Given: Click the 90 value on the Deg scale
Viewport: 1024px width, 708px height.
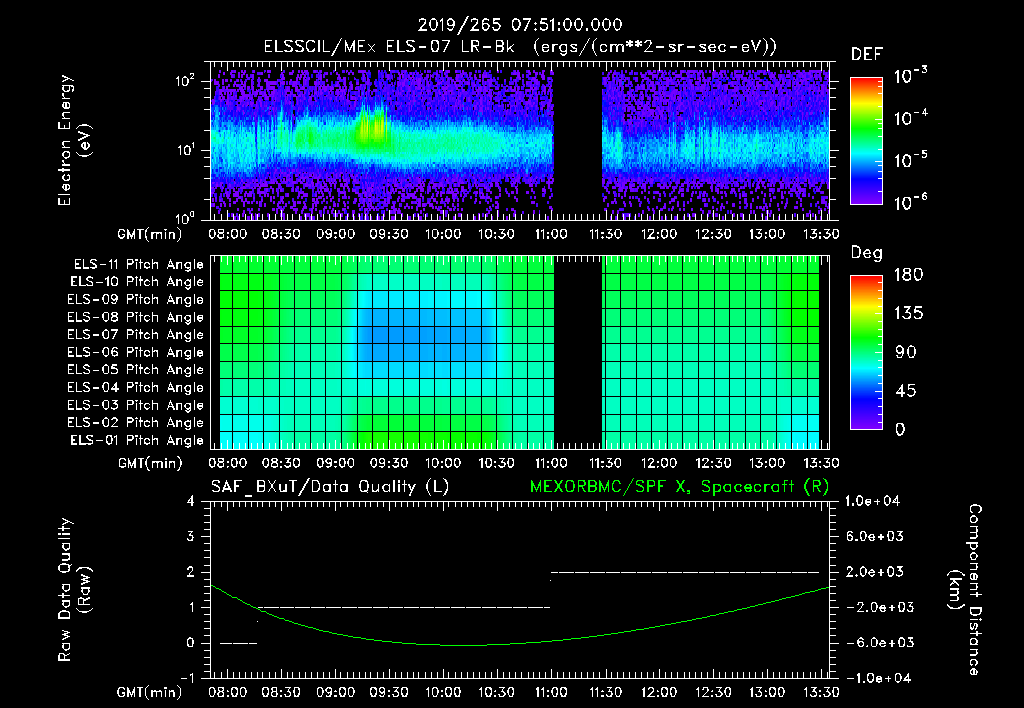Looking at the screenshot, I should click(906, 352).
